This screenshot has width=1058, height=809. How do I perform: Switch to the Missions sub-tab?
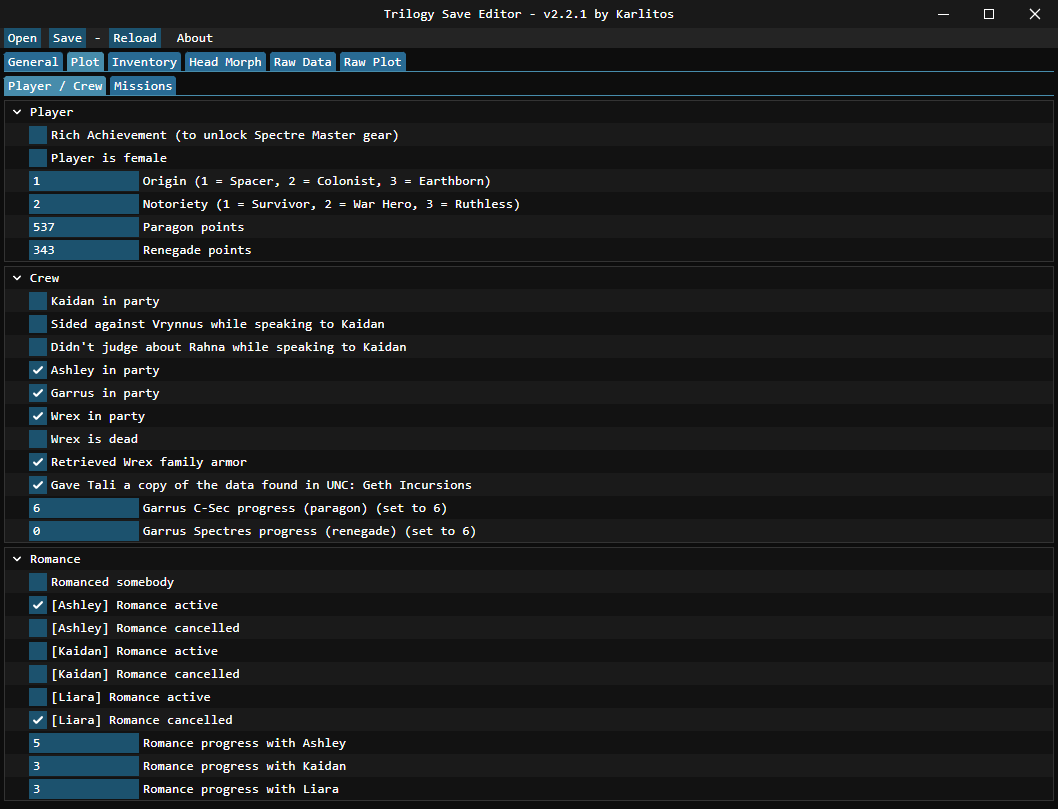pos(143,86)
